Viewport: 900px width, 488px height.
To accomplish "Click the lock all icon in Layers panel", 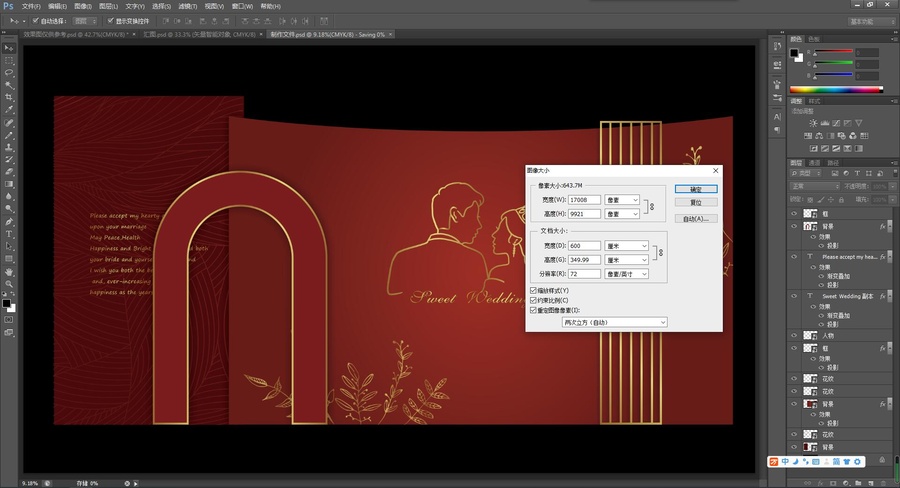I will tap(841, 200).
